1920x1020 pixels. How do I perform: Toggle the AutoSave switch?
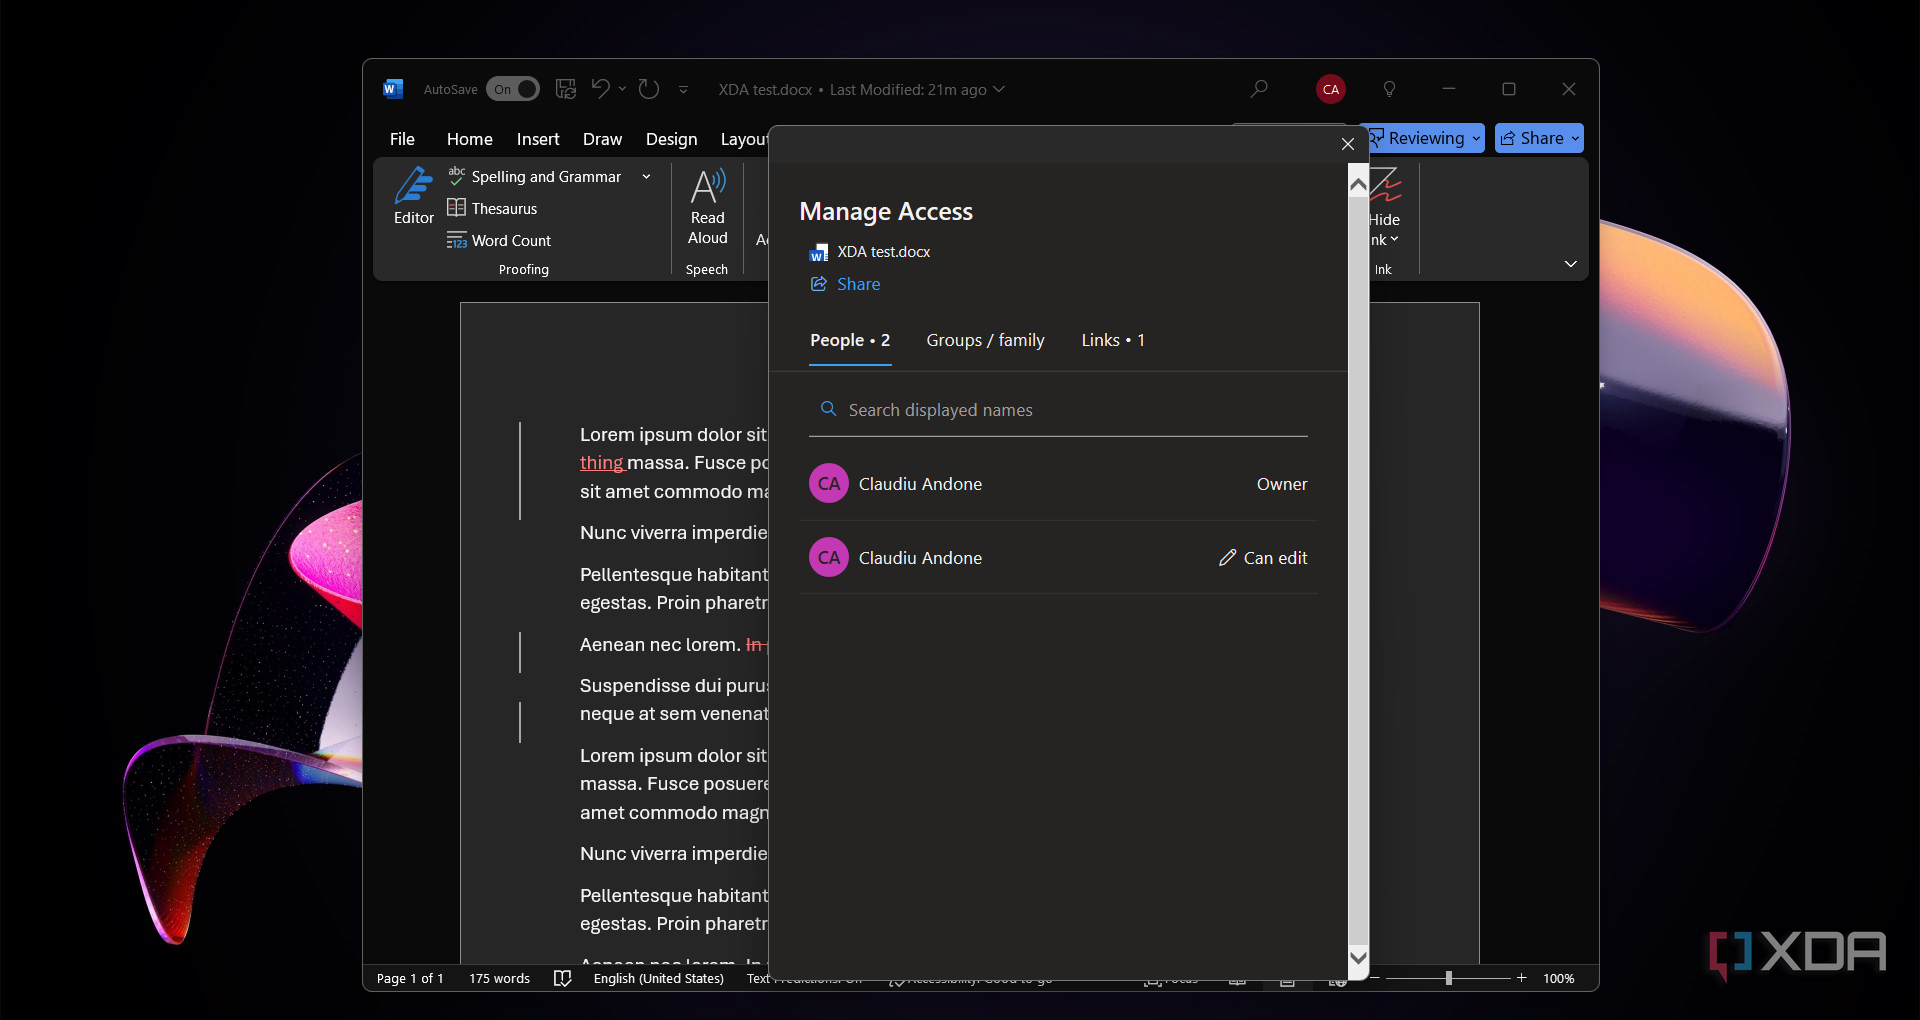coord(512,89)
